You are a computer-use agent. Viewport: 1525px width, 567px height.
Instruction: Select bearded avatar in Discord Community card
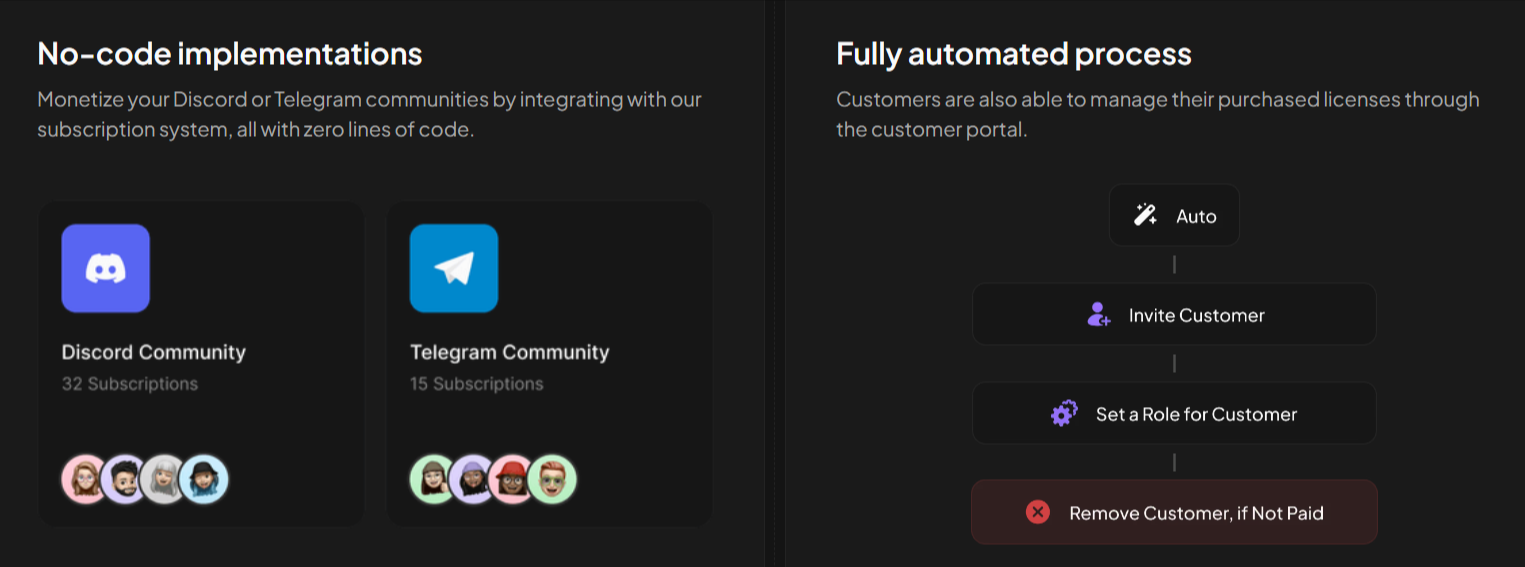126,479
